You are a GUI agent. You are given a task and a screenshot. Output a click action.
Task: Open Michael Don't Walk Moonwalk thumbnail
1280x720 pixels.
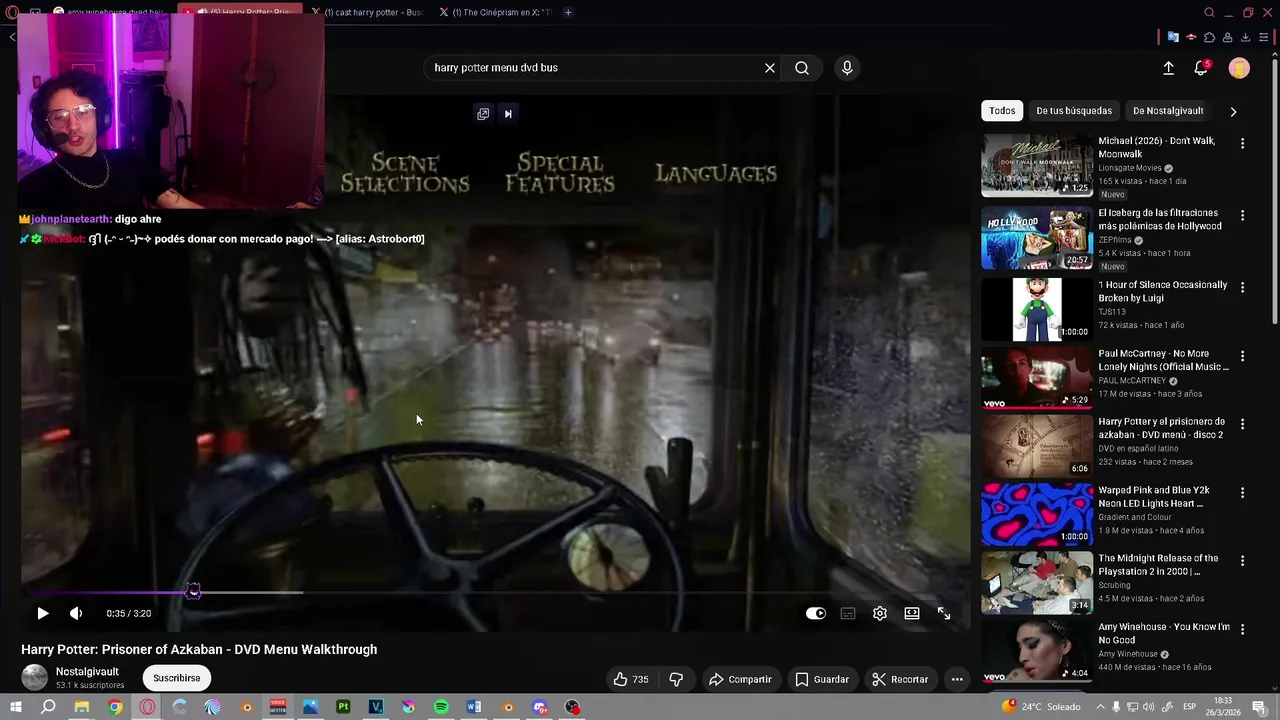[1037, 166]
